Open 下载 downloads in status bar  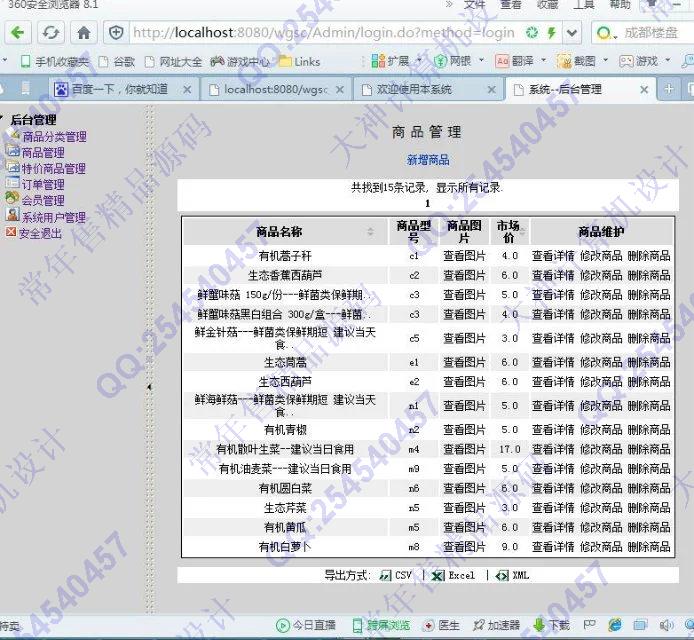tap(551, 625)
